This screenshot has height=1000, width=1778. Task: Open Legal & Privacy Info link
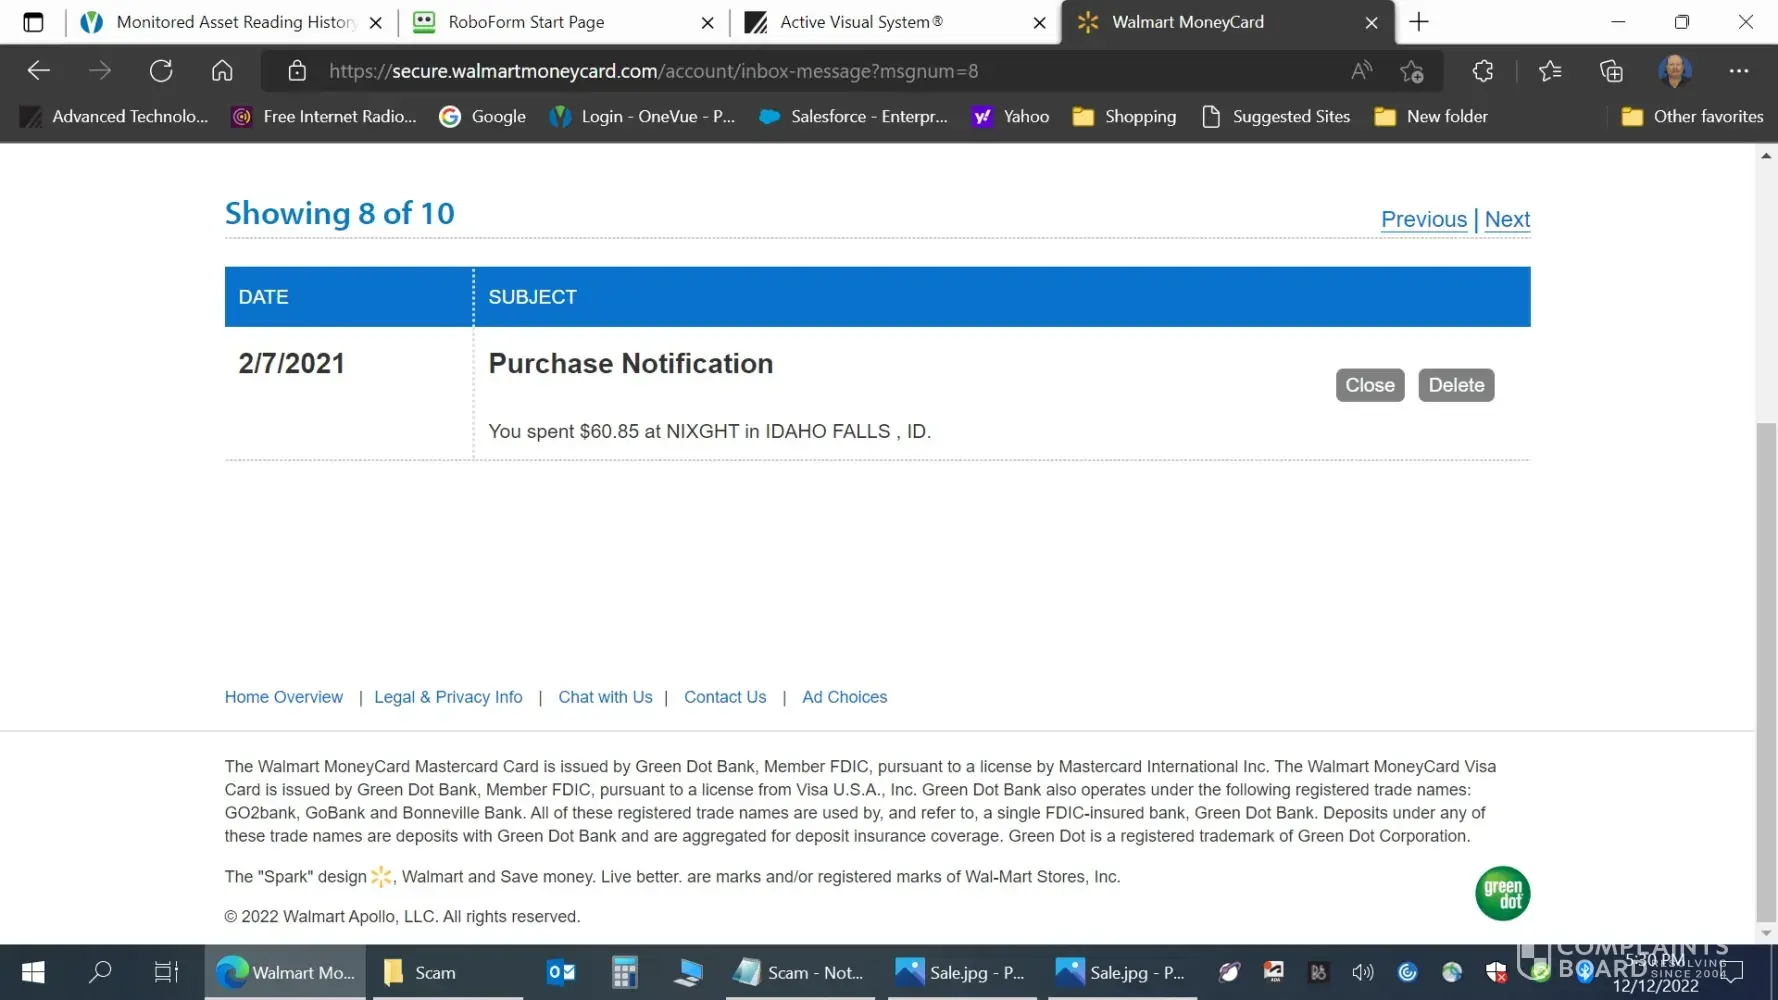click(x=448, y=697)
